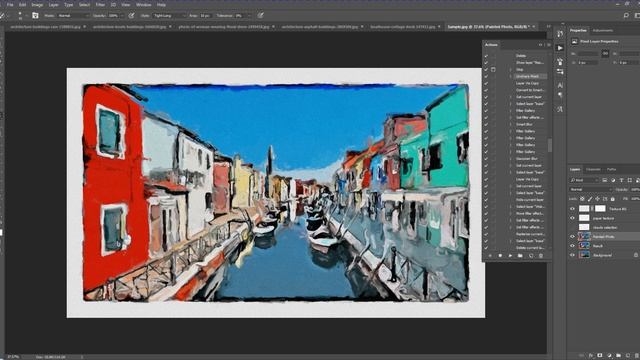Viewport: 640px width, 360px height.
Task: Expand the Stop step in Actions panel
Action: pyautogui.click(x=511, y=69)
